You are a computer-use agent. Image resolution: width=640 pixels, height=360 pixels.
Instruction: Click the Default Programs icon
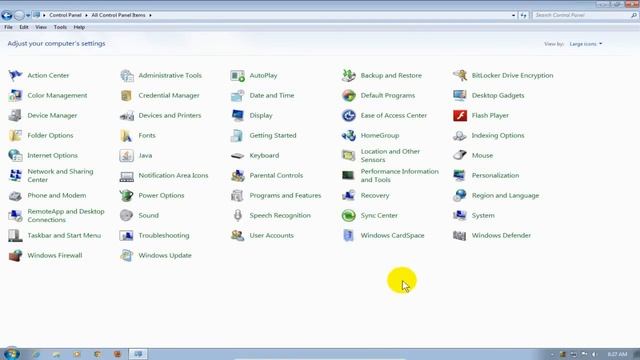349,96
